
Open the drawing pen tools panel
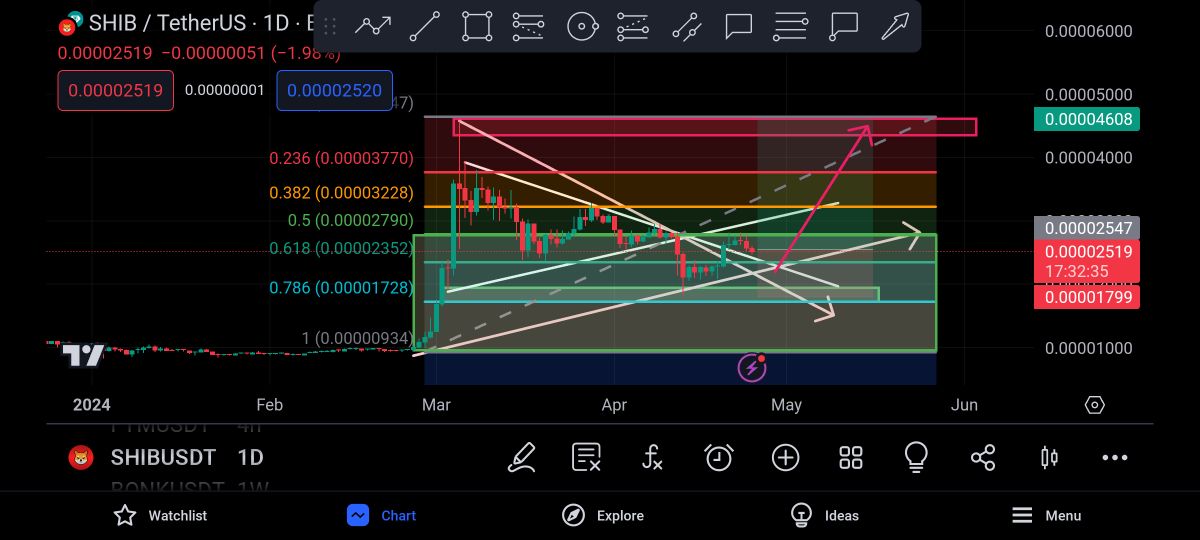[x=522, y=458]
